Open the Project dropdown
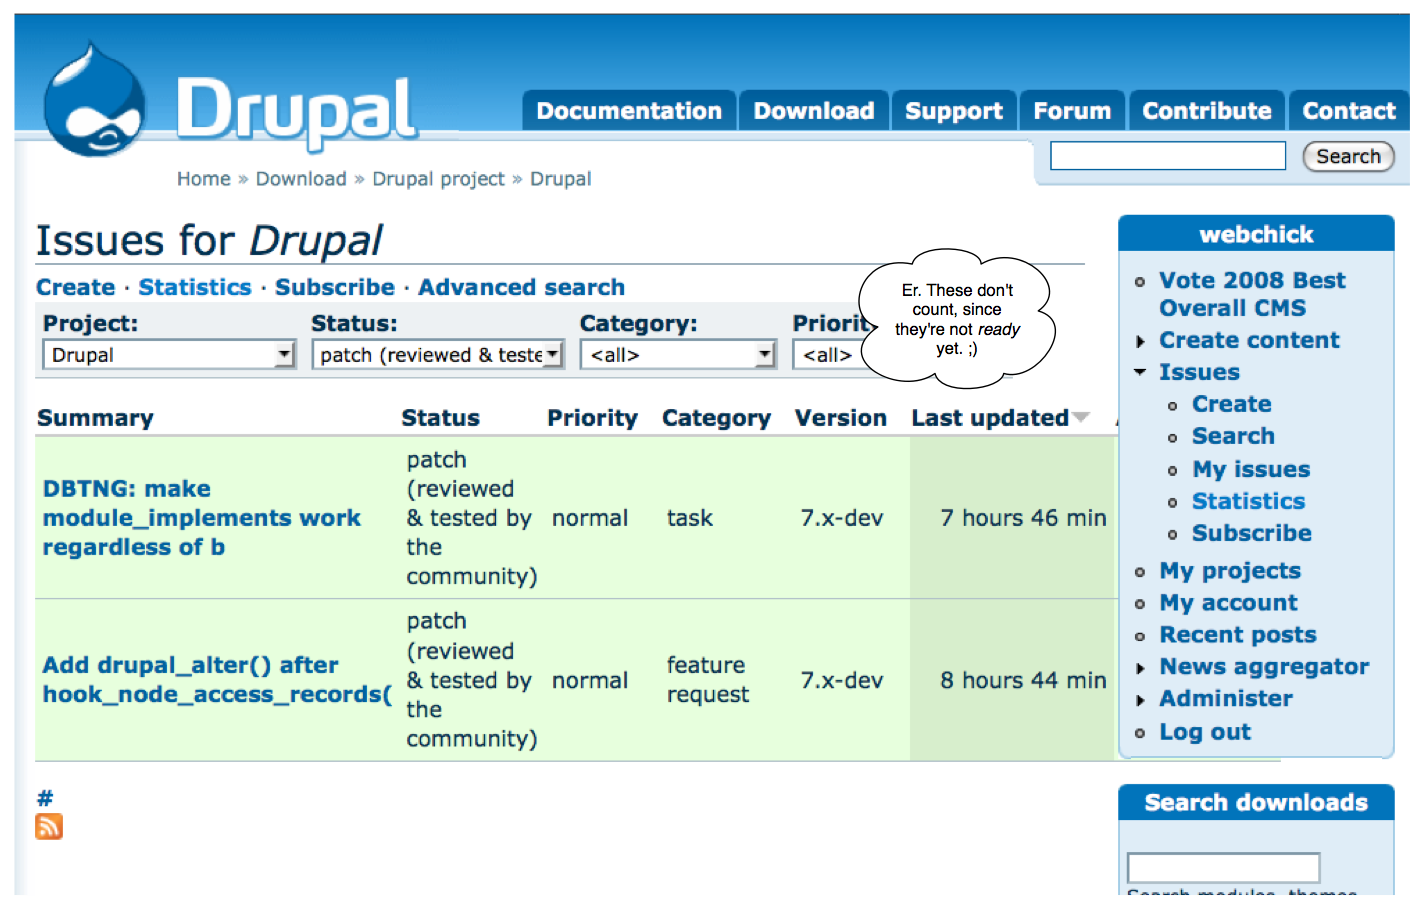Viewport: 1424px width, 910px height. [x=169, y=355]
